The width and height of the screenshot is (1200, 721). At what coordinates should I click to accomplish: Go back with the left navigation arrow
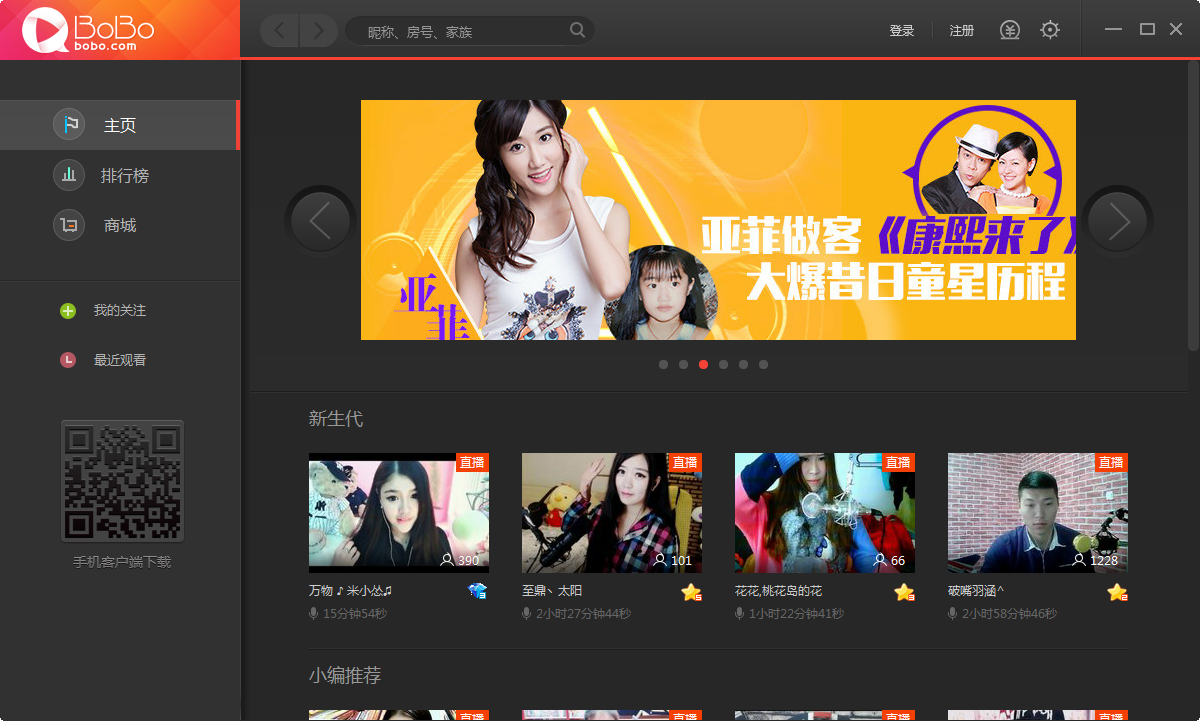click(x=280, y=31)
